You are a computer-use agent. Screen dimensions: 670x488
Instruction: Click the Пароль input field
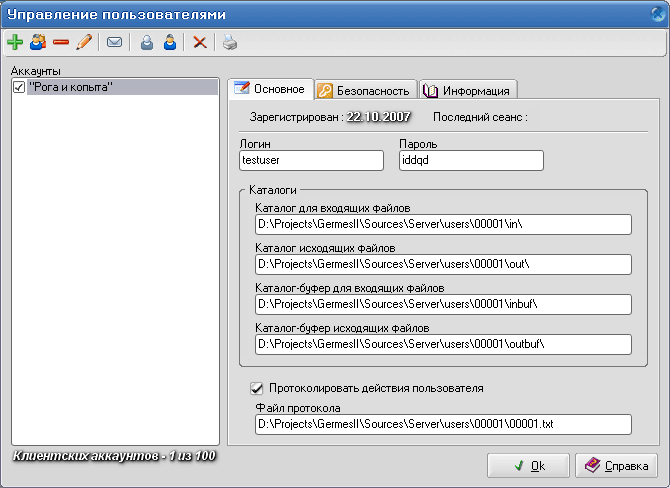[x=471, y=160]
